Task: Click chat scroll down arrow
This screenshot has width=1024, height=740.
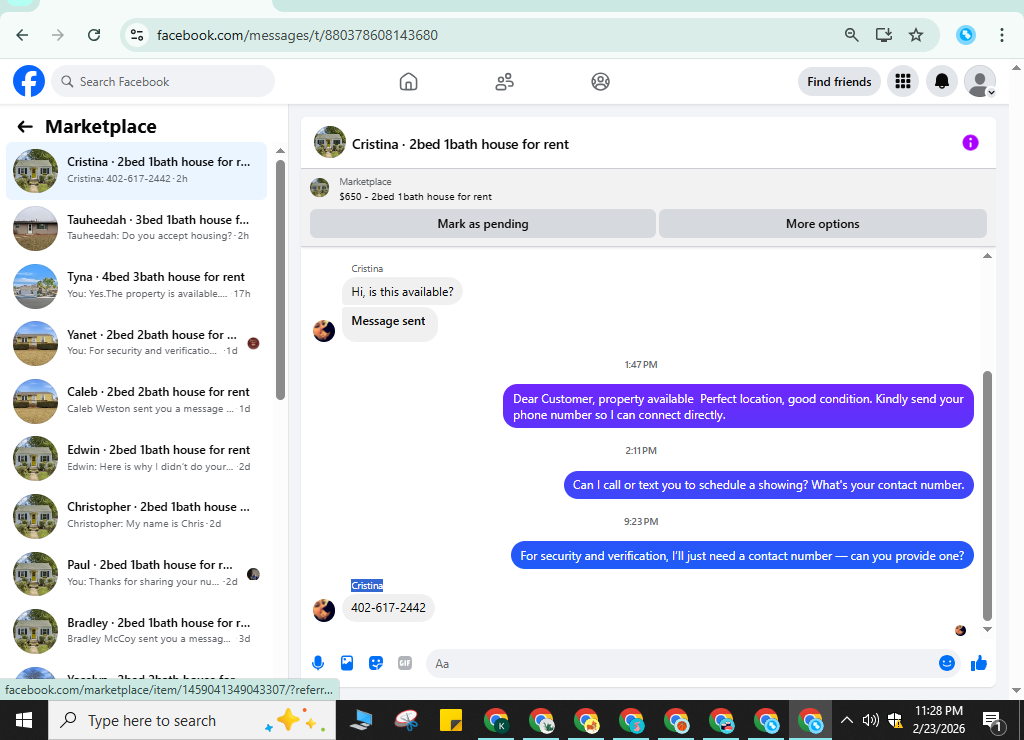Action: pos(987,630)
